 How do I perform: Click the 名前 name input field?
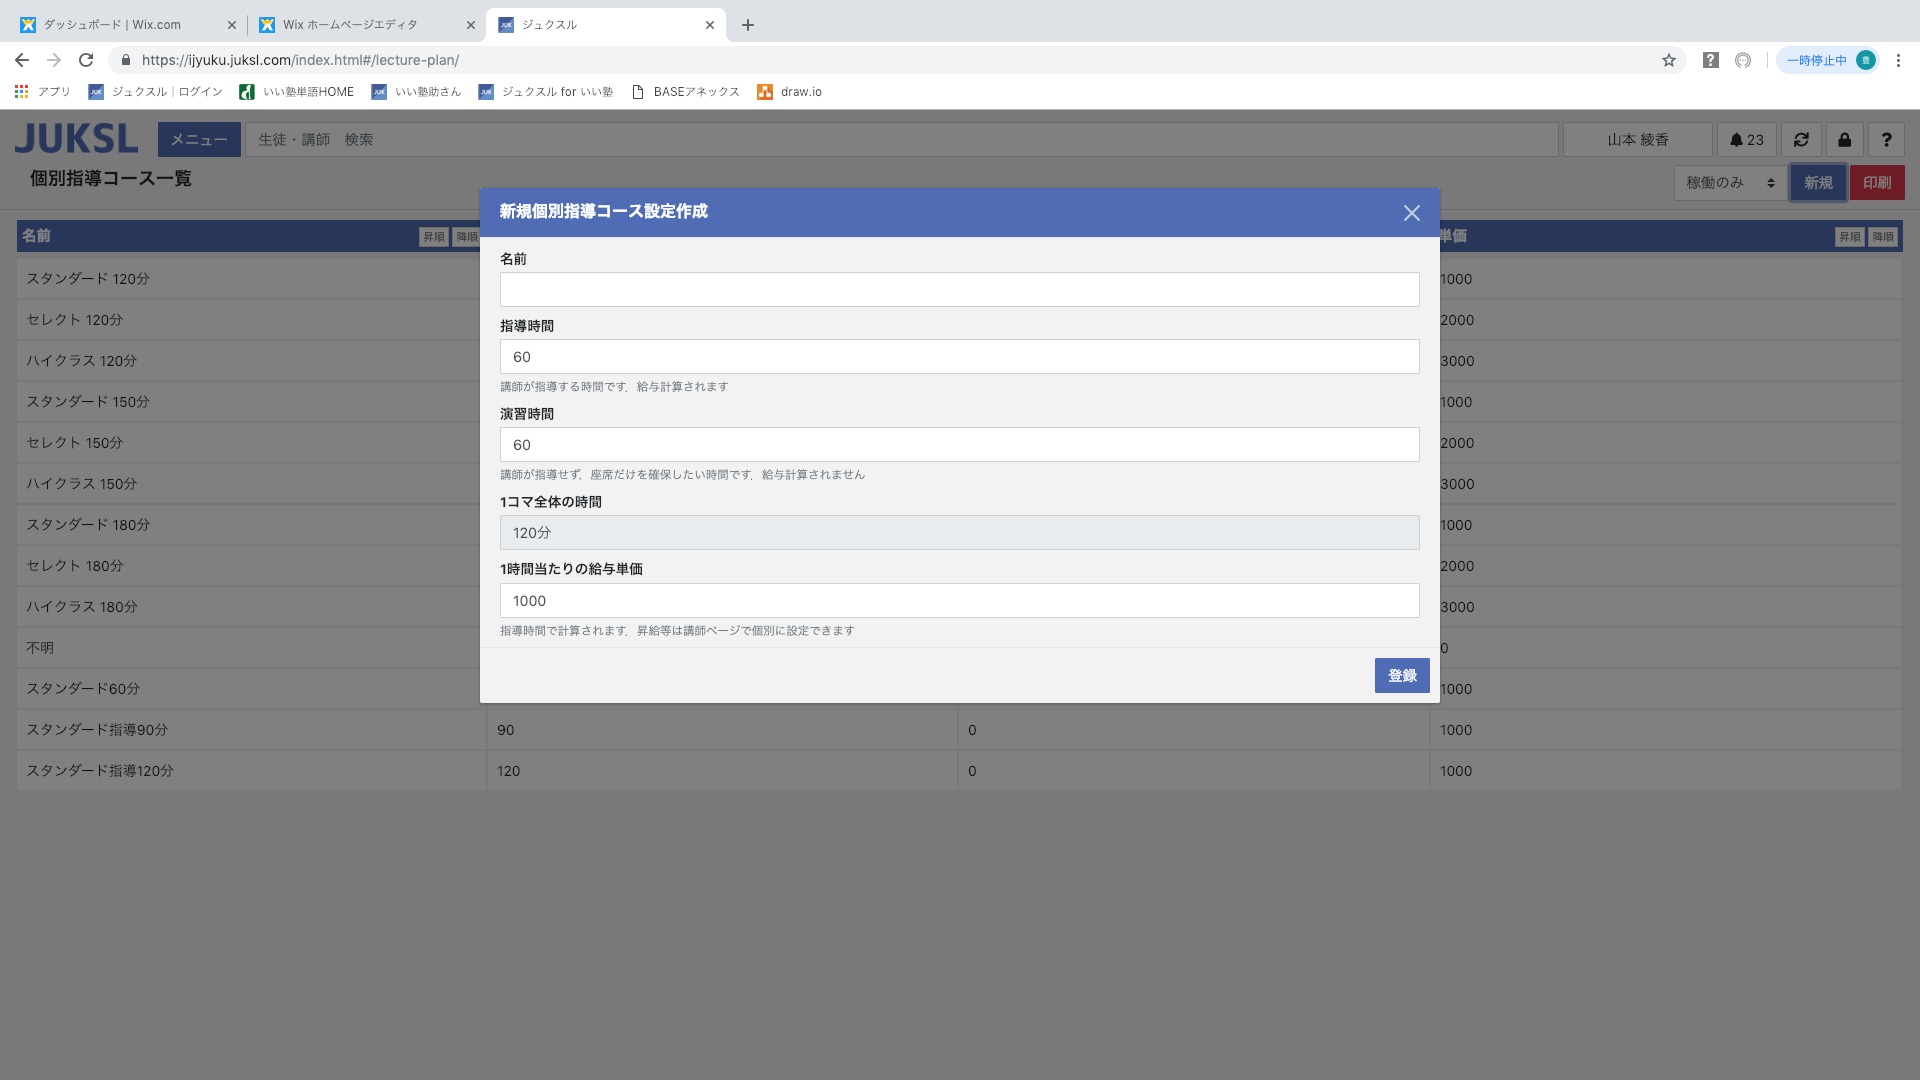(x=959, y=290)
